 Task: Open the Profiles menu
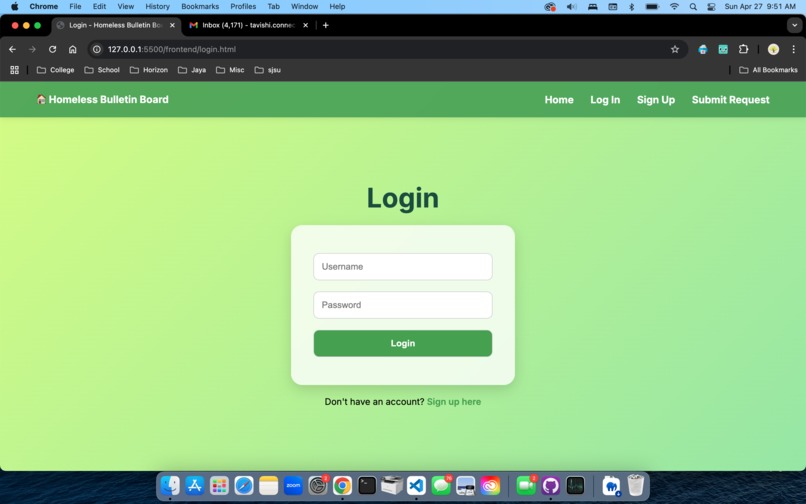pos(243,7)
